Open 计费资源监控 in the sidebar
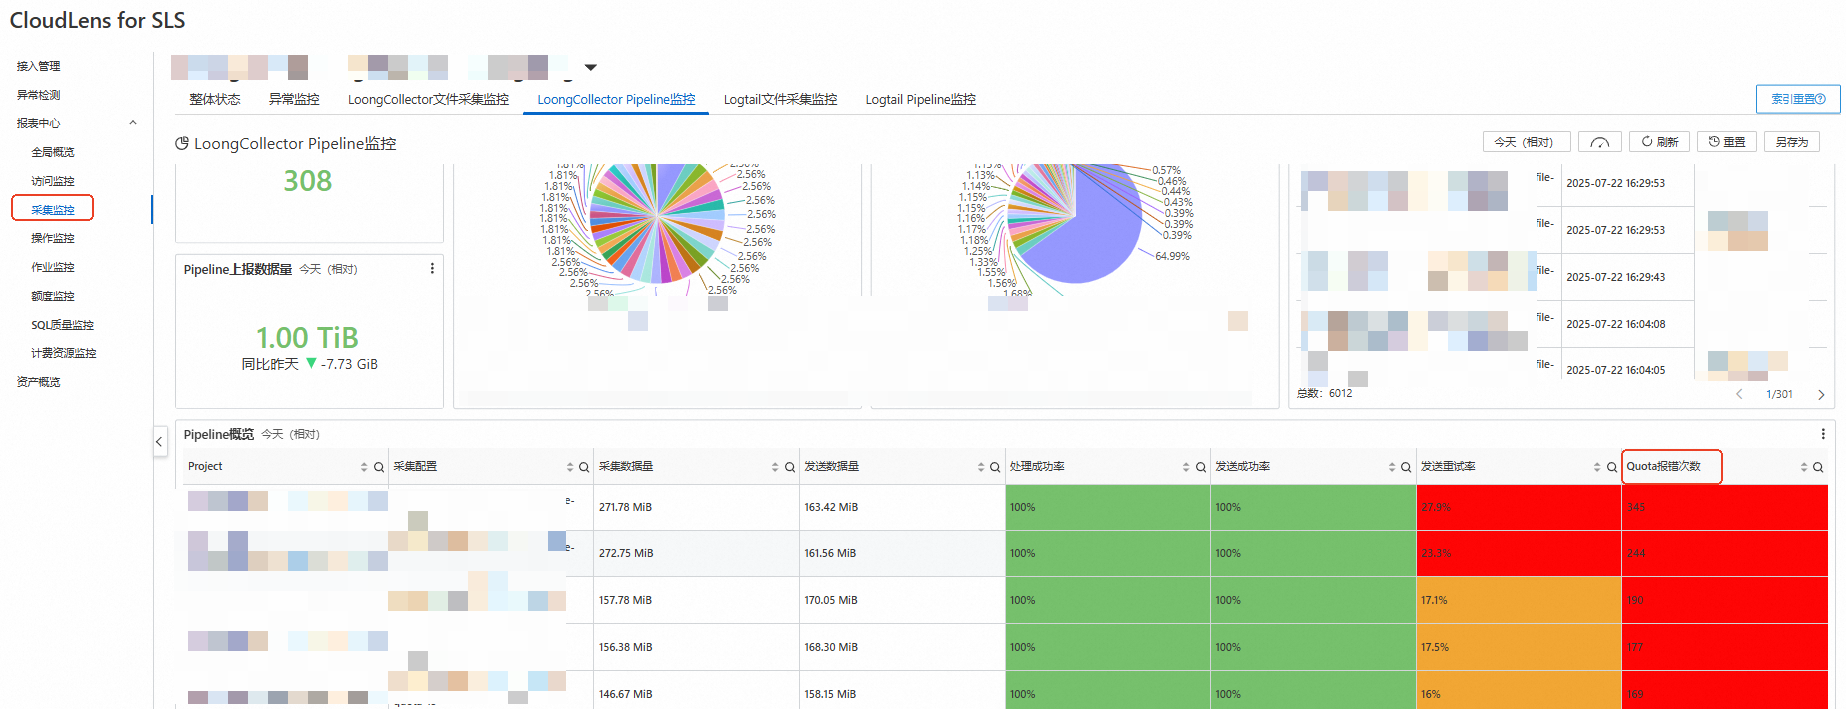Screen dimensions: 1846x709 tap(64, 353)
